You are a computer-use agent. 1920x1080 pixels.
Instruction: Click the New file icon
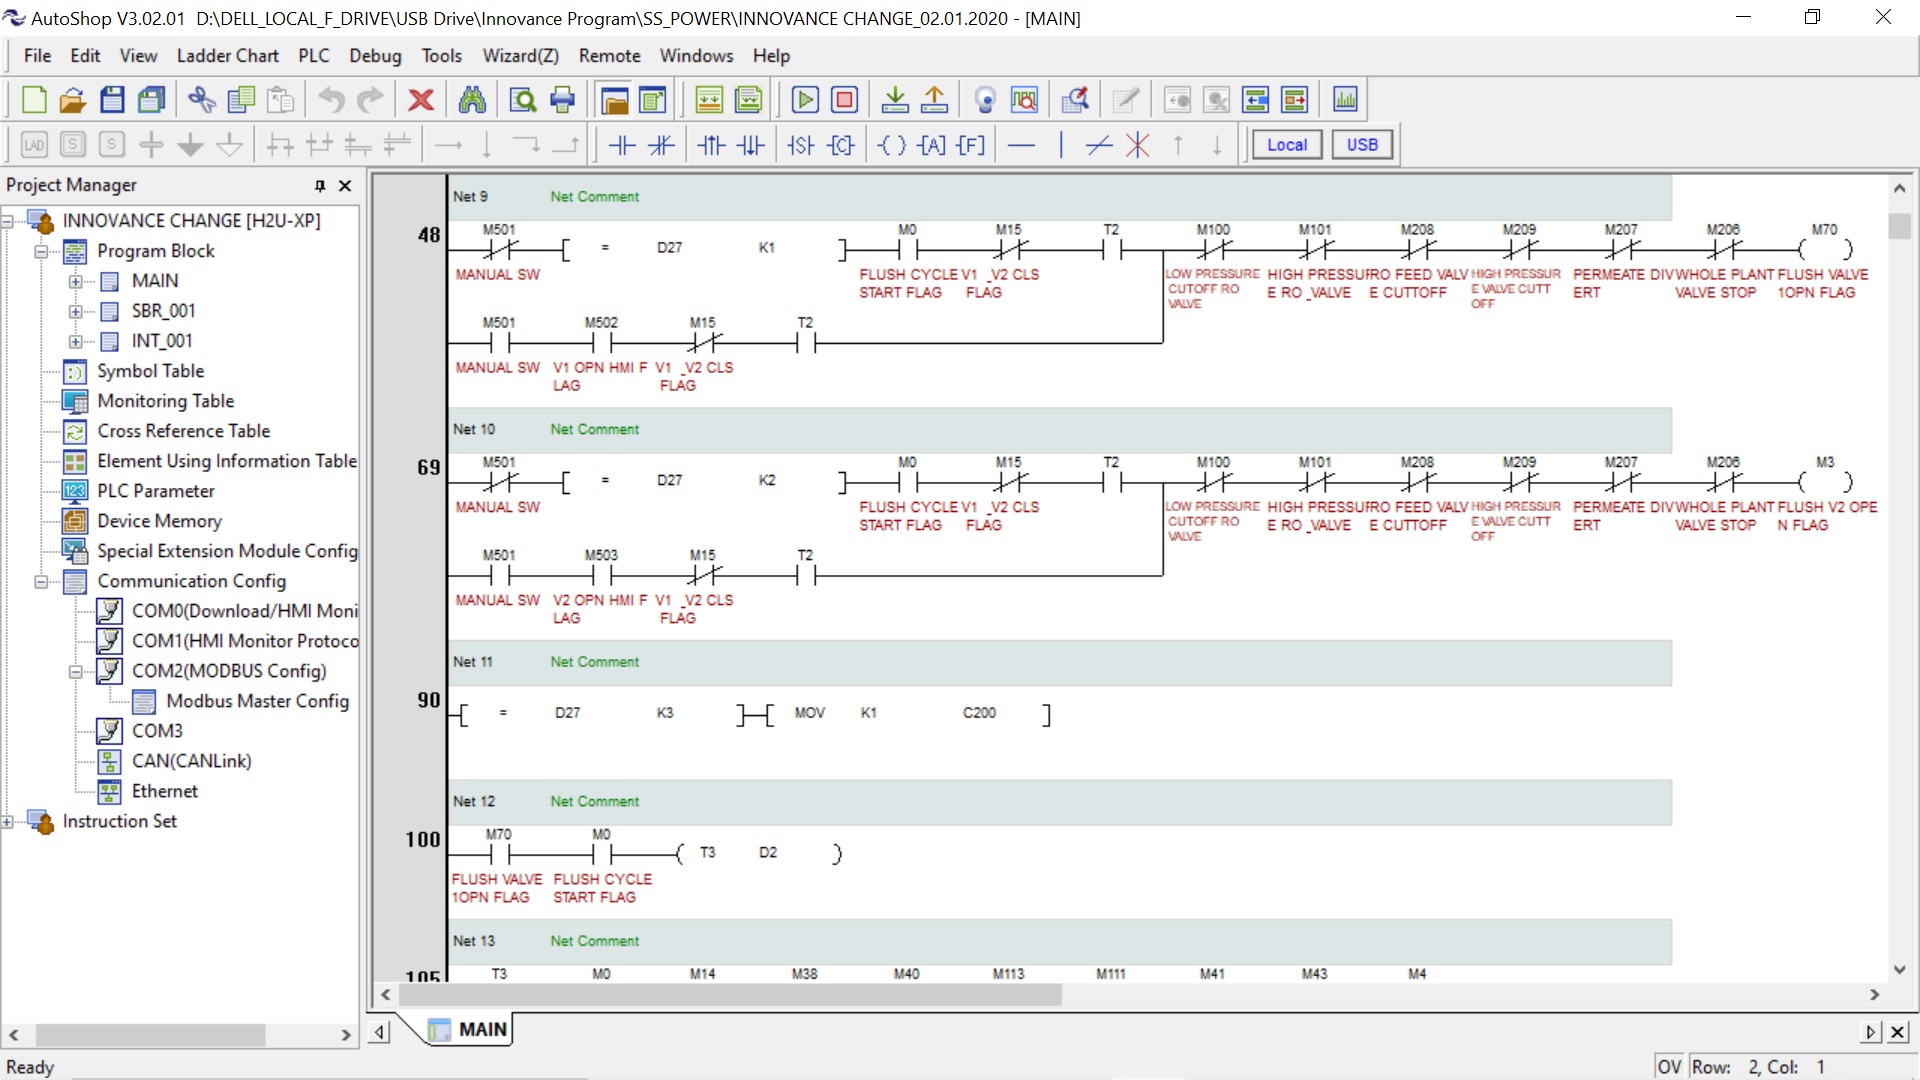pos(34,100)
